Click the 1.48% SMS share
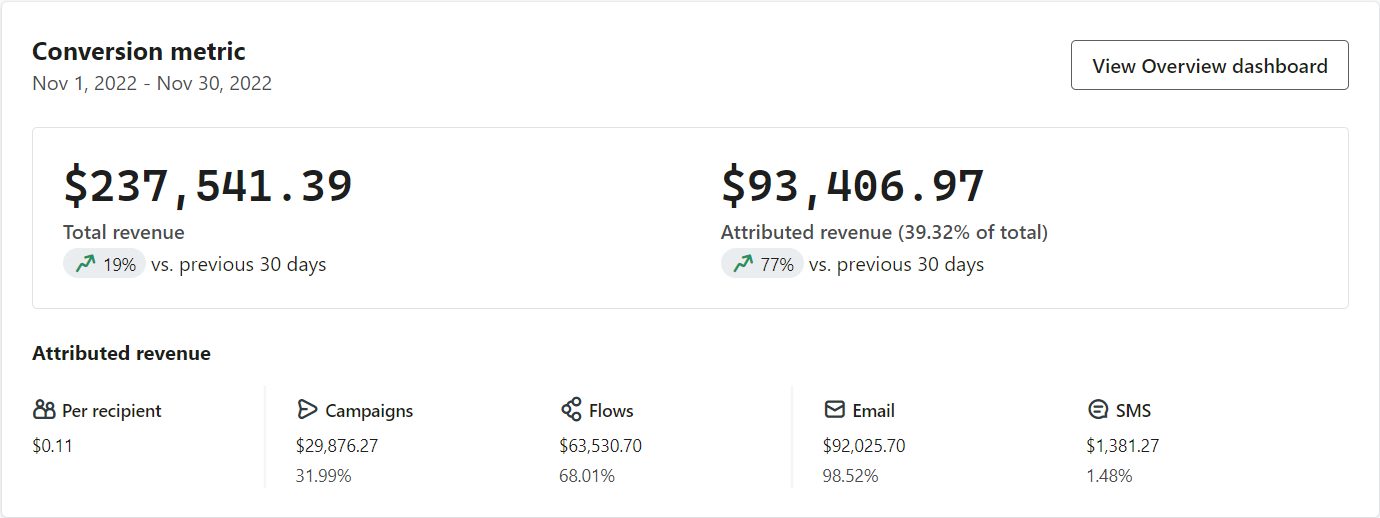 1110,476
